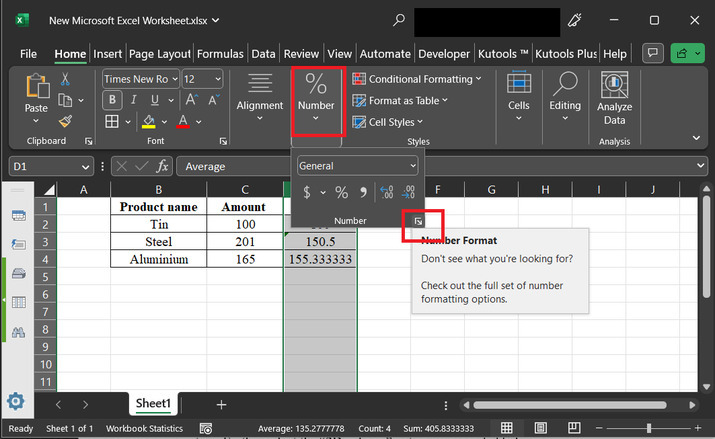Click the Decrease Decimal icon

pyautogui.click(x=408, y=192)
